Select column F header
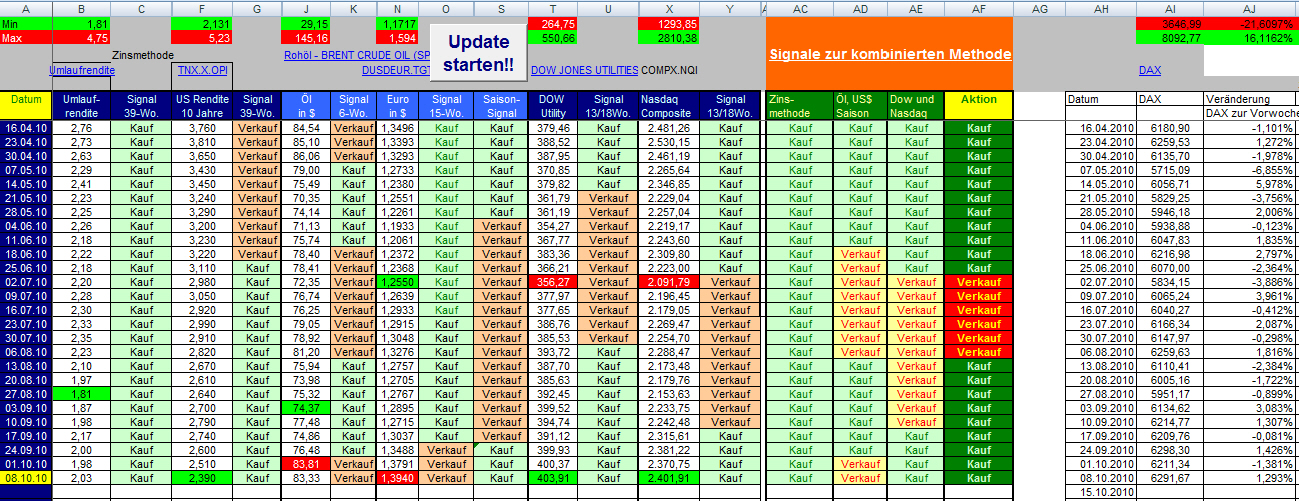This screenshot has width=1299, height=501. tap(202, 8)
